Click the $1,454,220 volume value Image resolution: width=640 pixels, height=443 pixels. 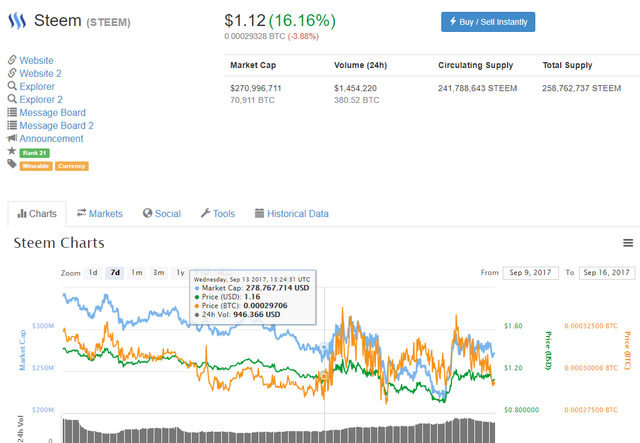[355, 88]
